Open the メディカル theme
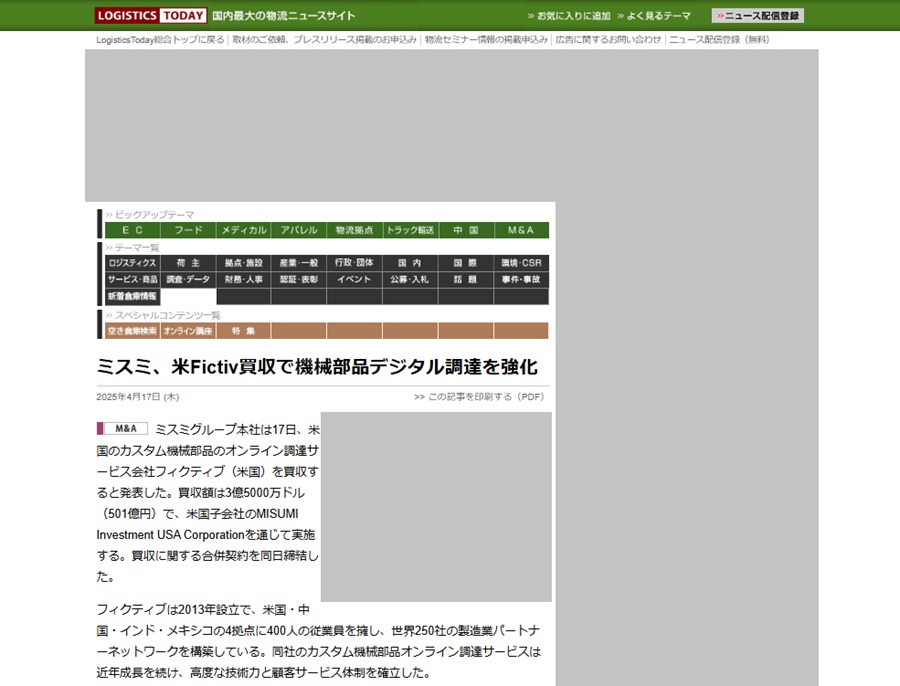 click(x=244, y=230)
